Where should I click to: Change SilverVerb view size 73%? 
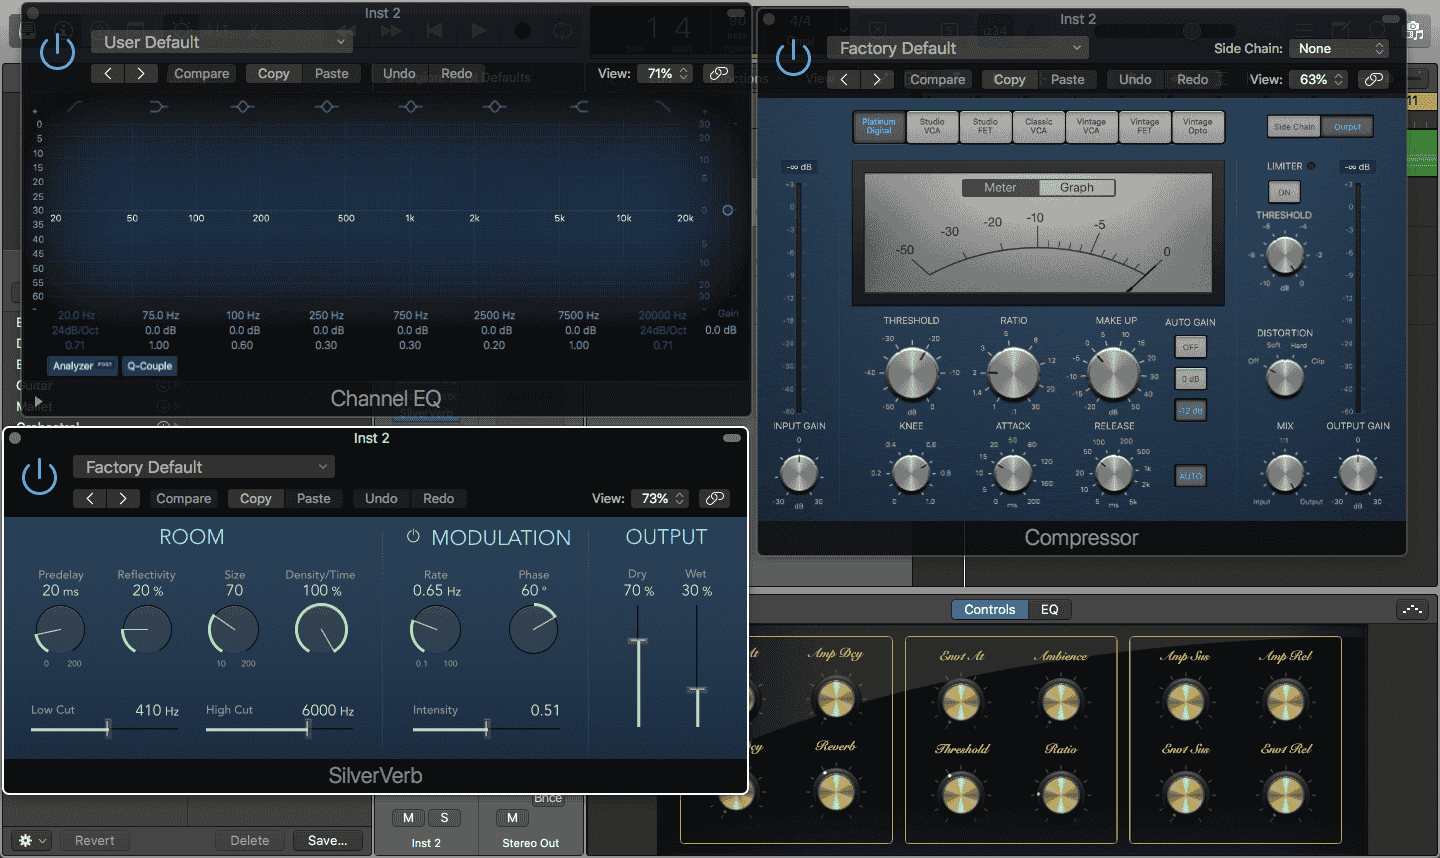[x=661, y=498]
